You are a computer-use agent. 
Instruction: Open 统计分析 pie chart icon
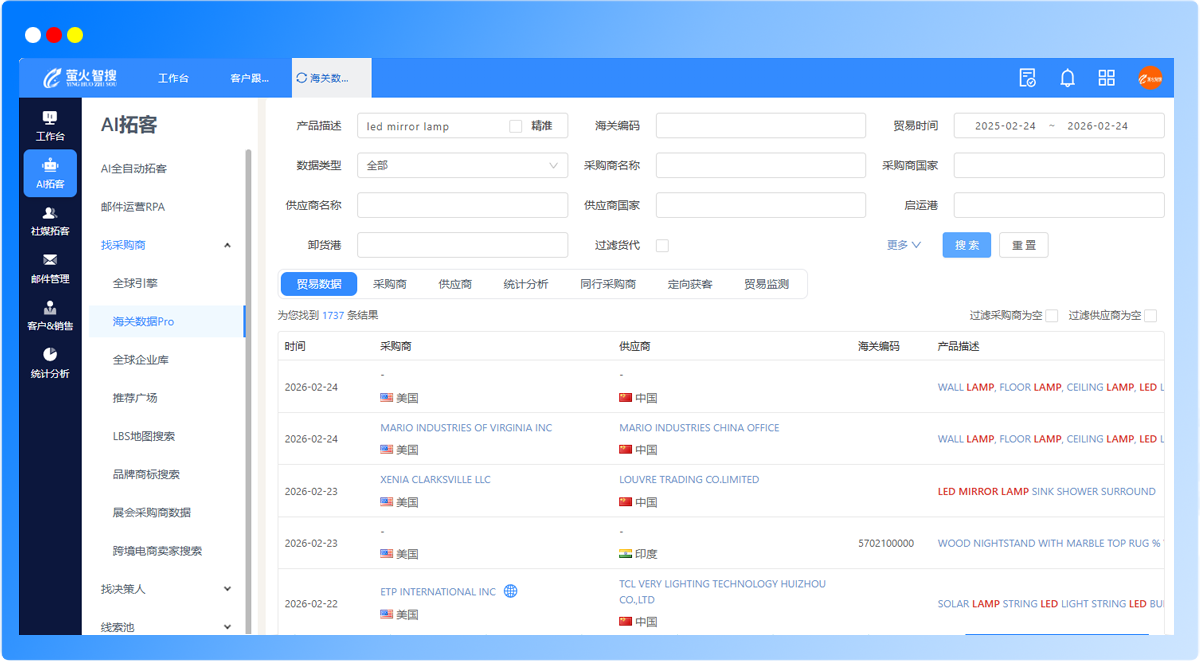[50, 363]
